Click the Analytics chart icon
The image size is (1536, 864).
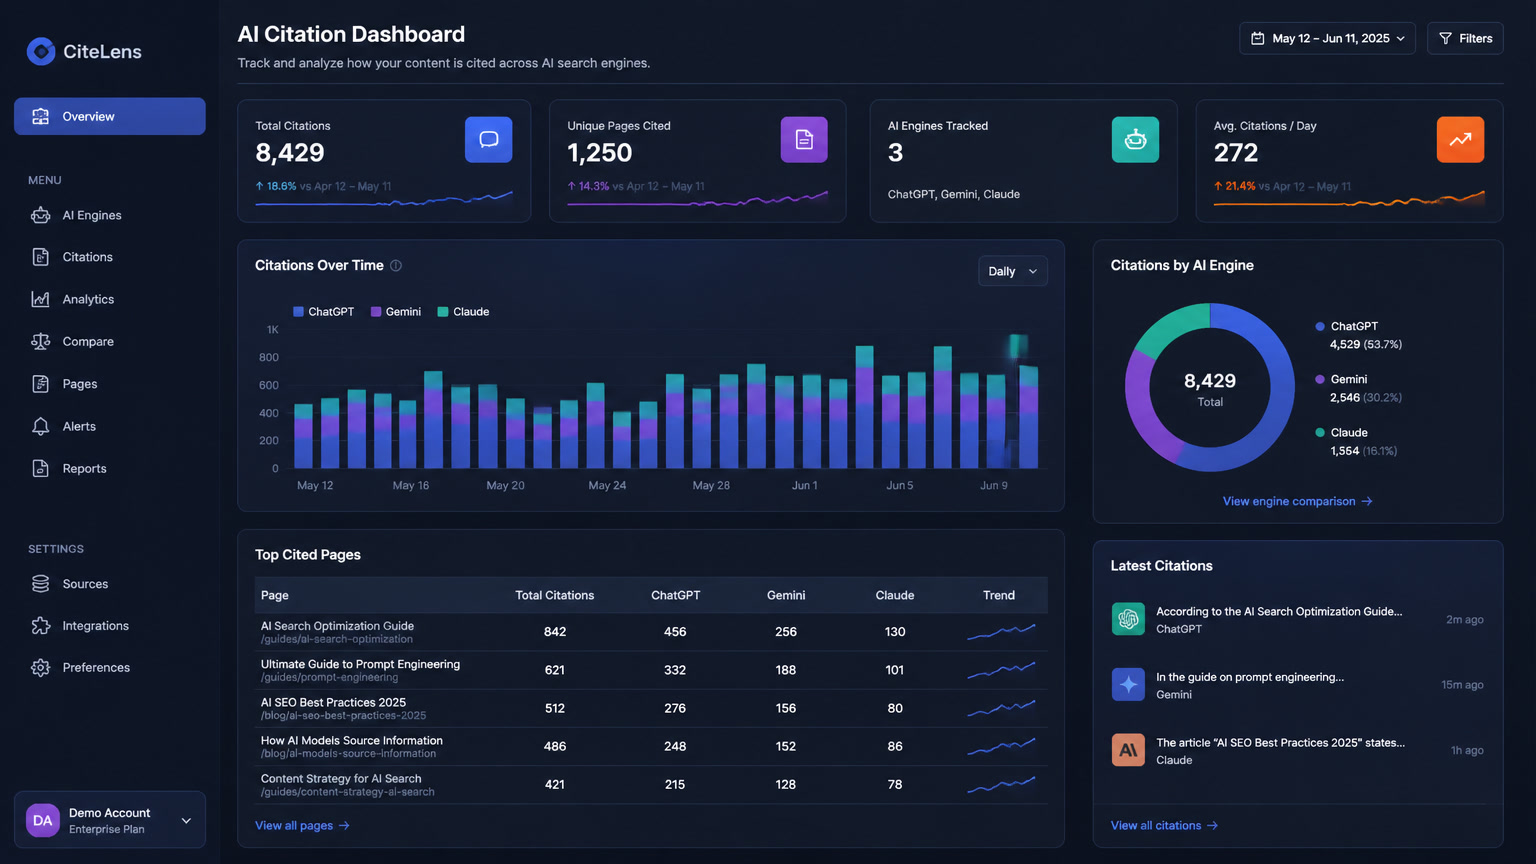(x=40, y=299)
